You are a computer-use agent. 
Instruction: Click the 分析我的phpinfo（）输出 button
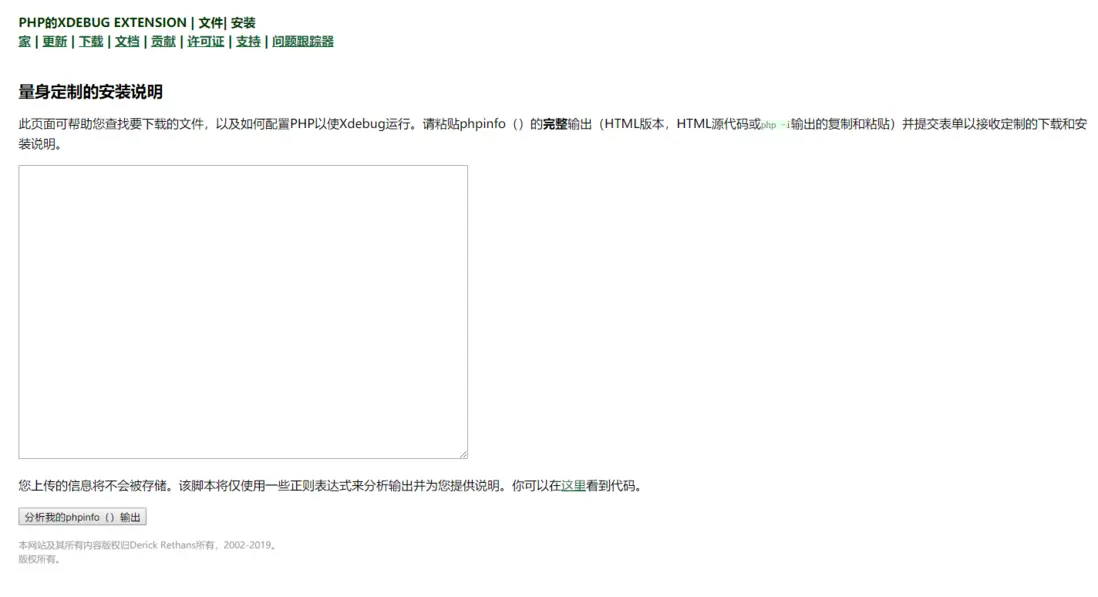pyautogui.click(x=83, y=517)
